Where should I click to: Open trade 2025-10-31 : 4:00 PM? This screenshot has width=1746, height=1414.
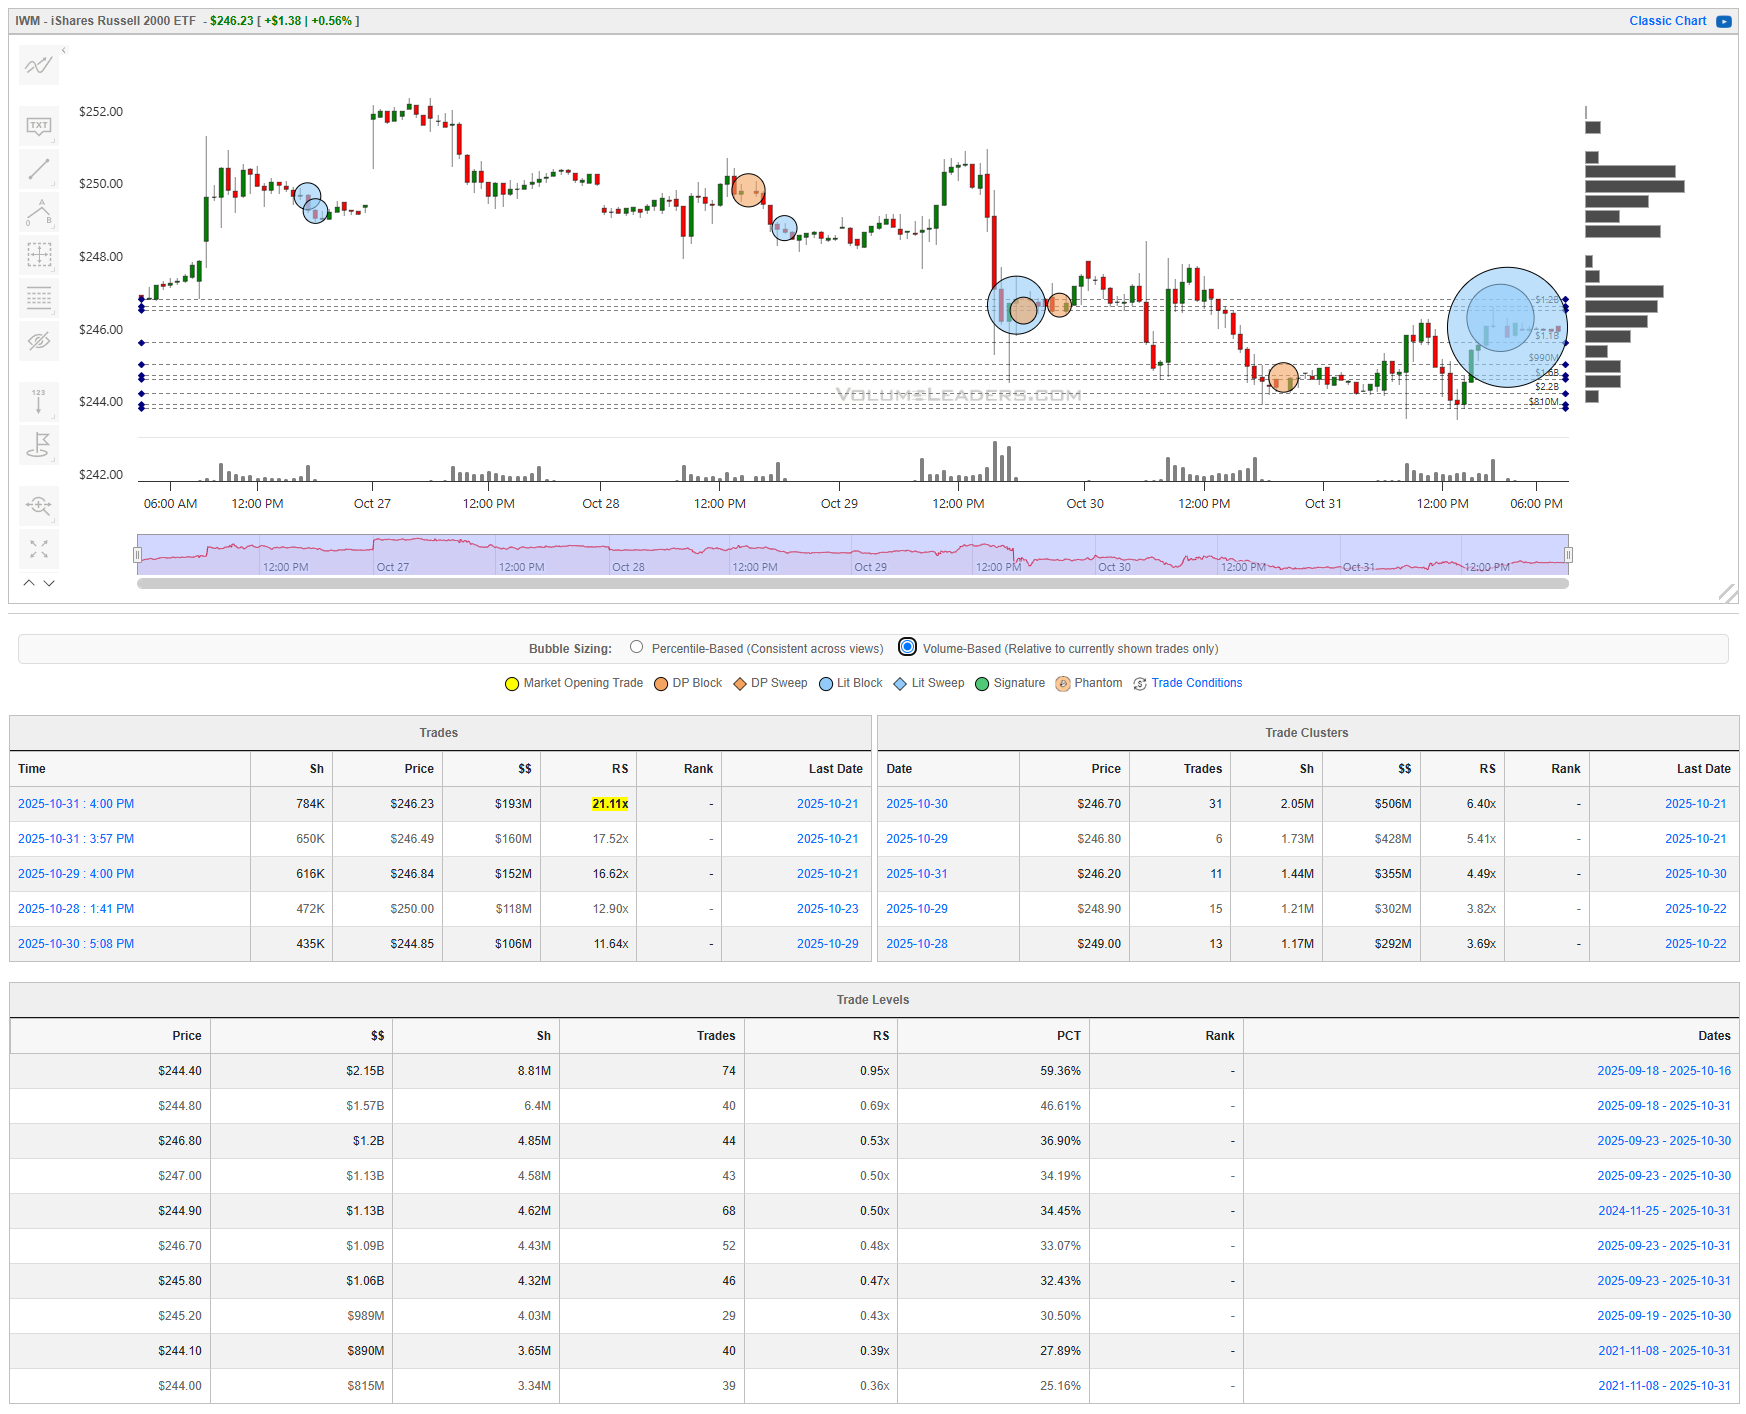[76, 804]
